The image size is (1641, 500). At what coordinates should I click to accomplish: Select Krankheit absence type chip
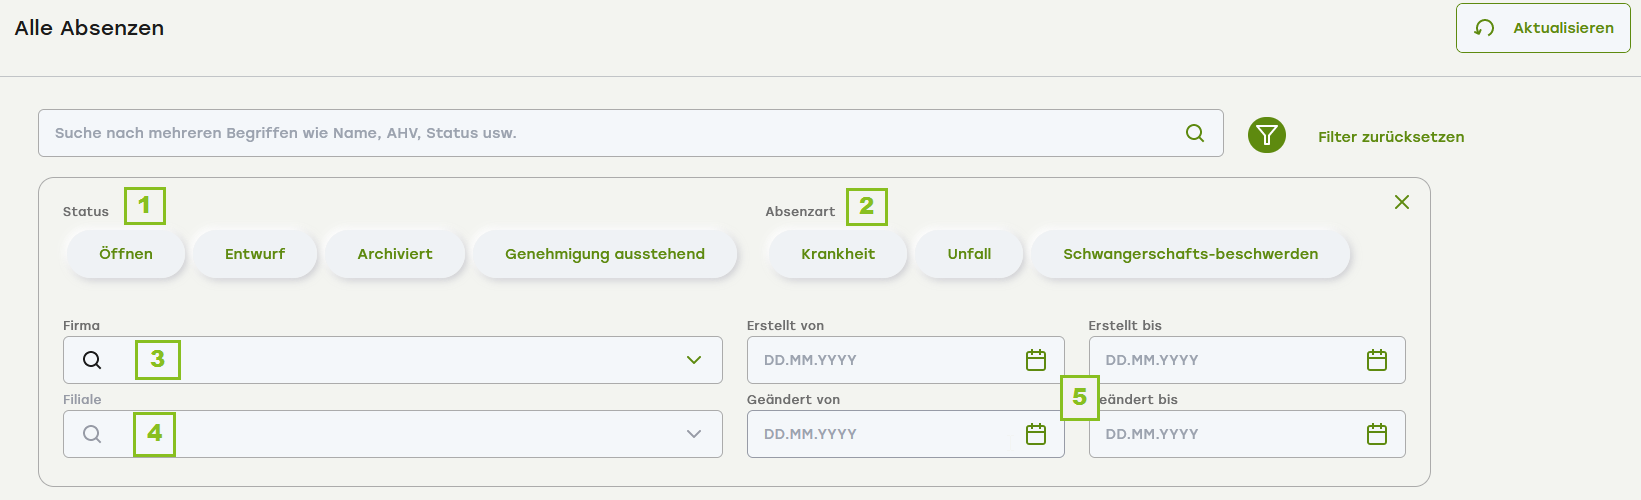pyautogui.click(x=838, y=254)
